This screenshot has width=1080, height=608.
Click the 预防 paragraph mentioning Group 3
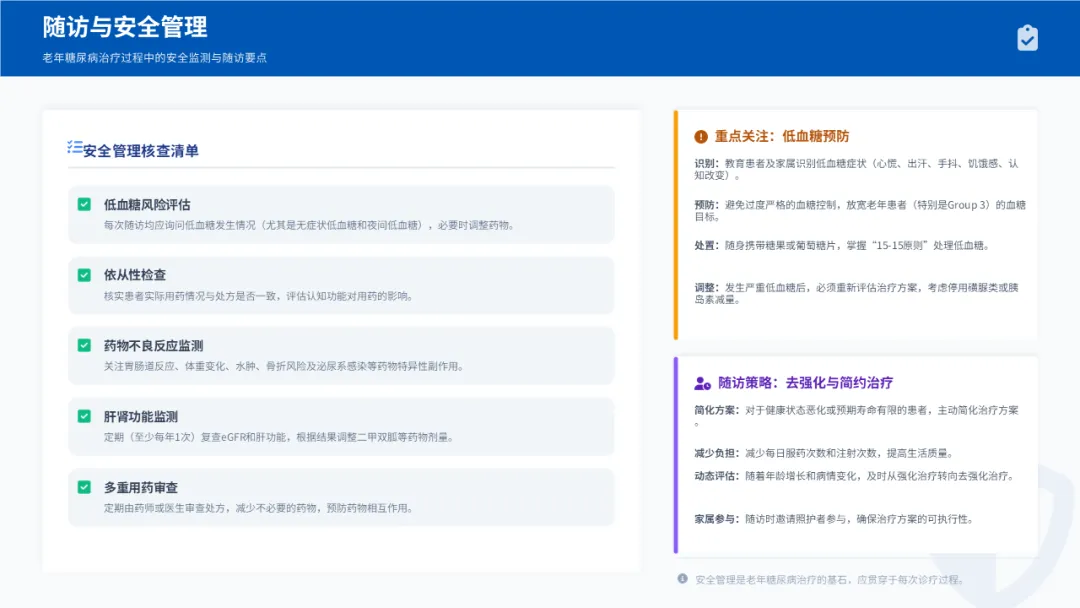click(860, 211)
